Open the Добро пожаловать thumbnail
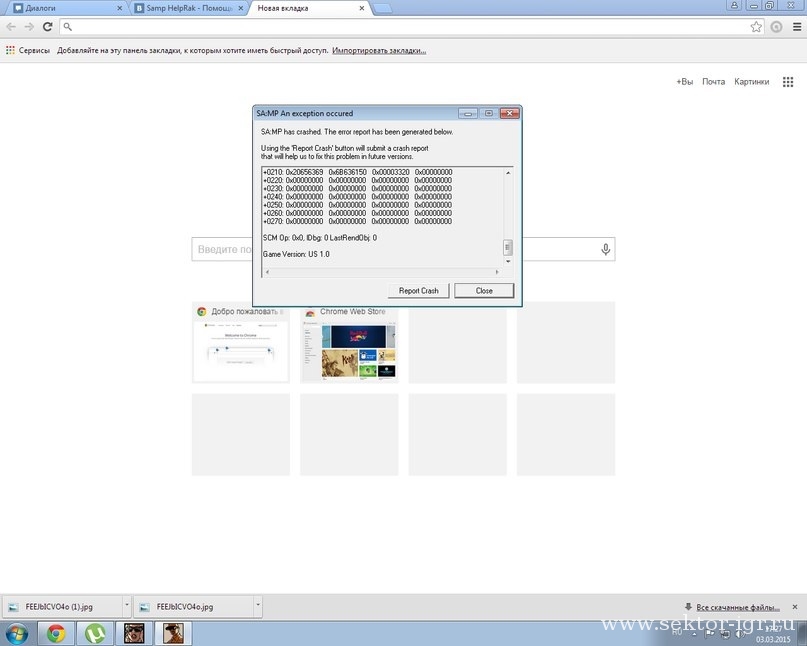Image resolution: width=807 pixels, height=646 pixels. 241,342
